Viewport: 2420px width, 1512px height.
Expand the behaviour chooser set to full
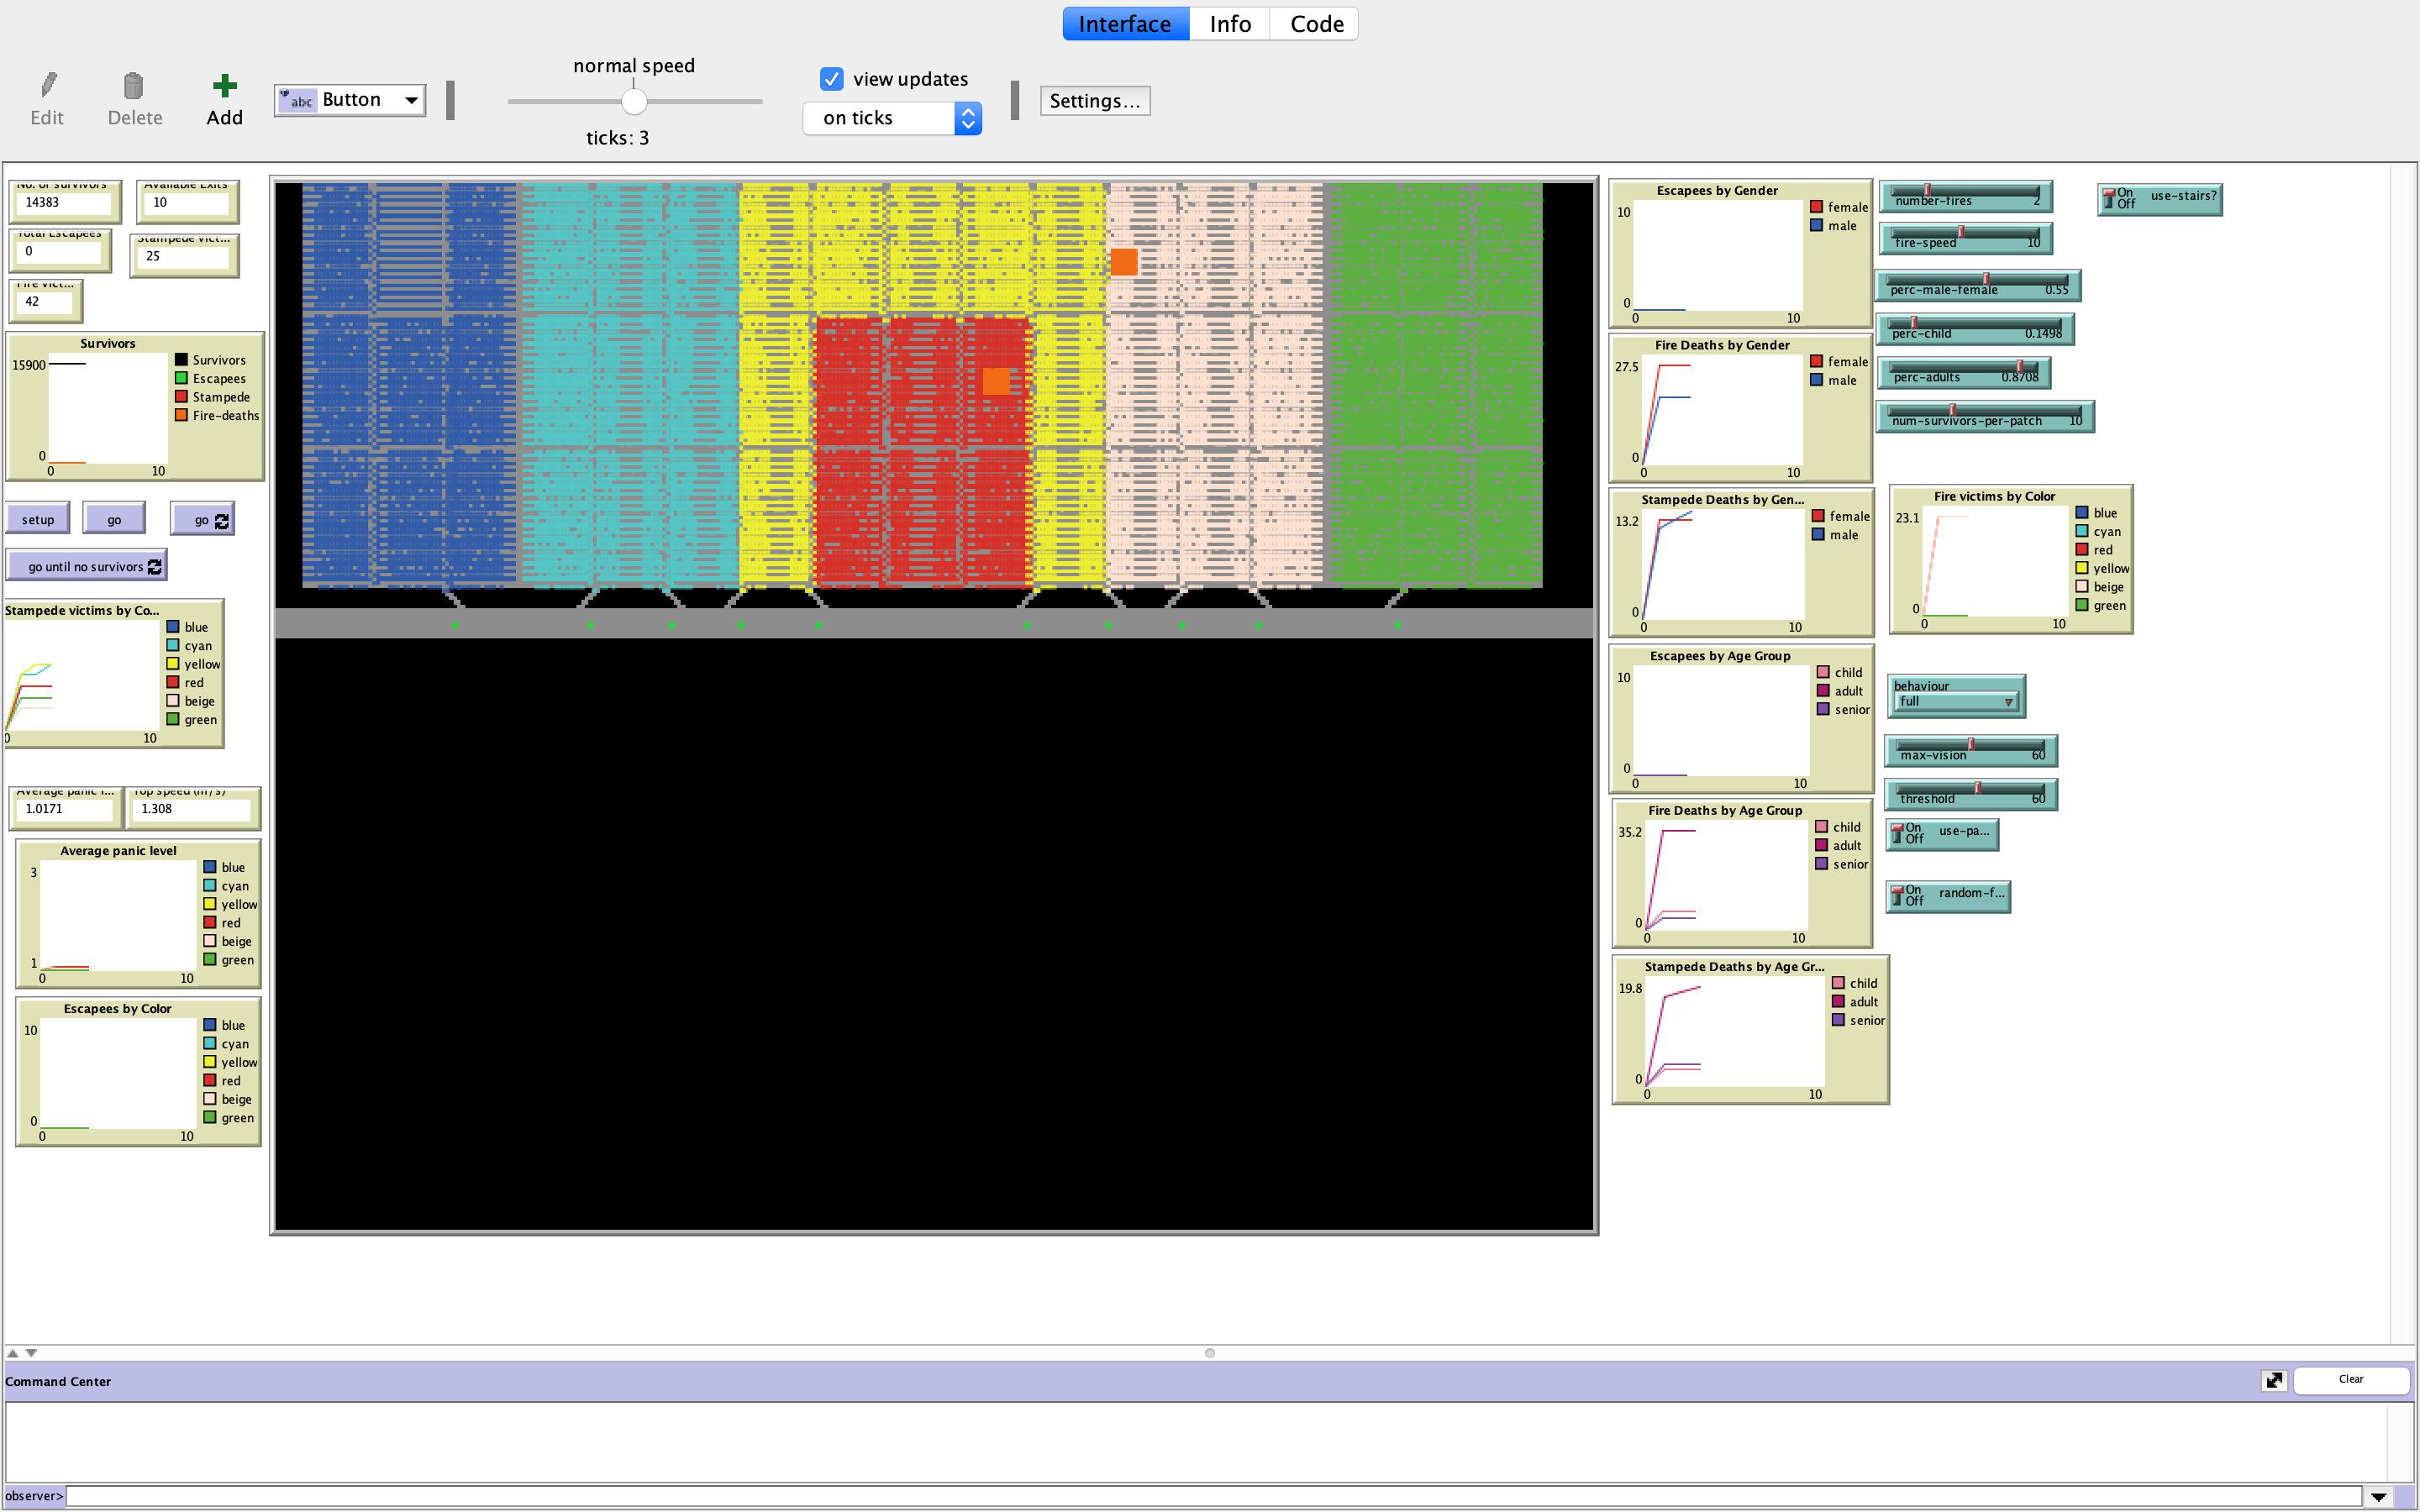coord(1956,702)
